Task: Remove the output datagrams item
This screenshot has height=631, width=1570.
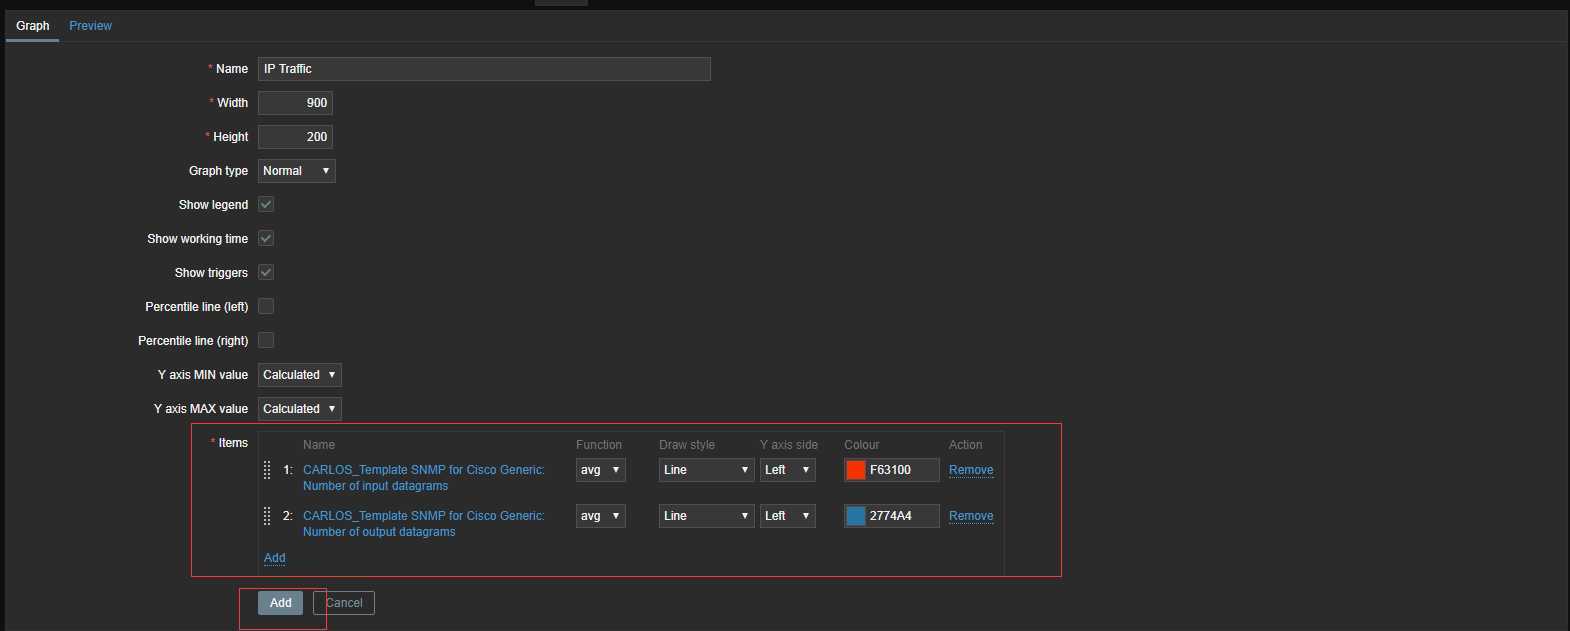Action: (971, 516)
